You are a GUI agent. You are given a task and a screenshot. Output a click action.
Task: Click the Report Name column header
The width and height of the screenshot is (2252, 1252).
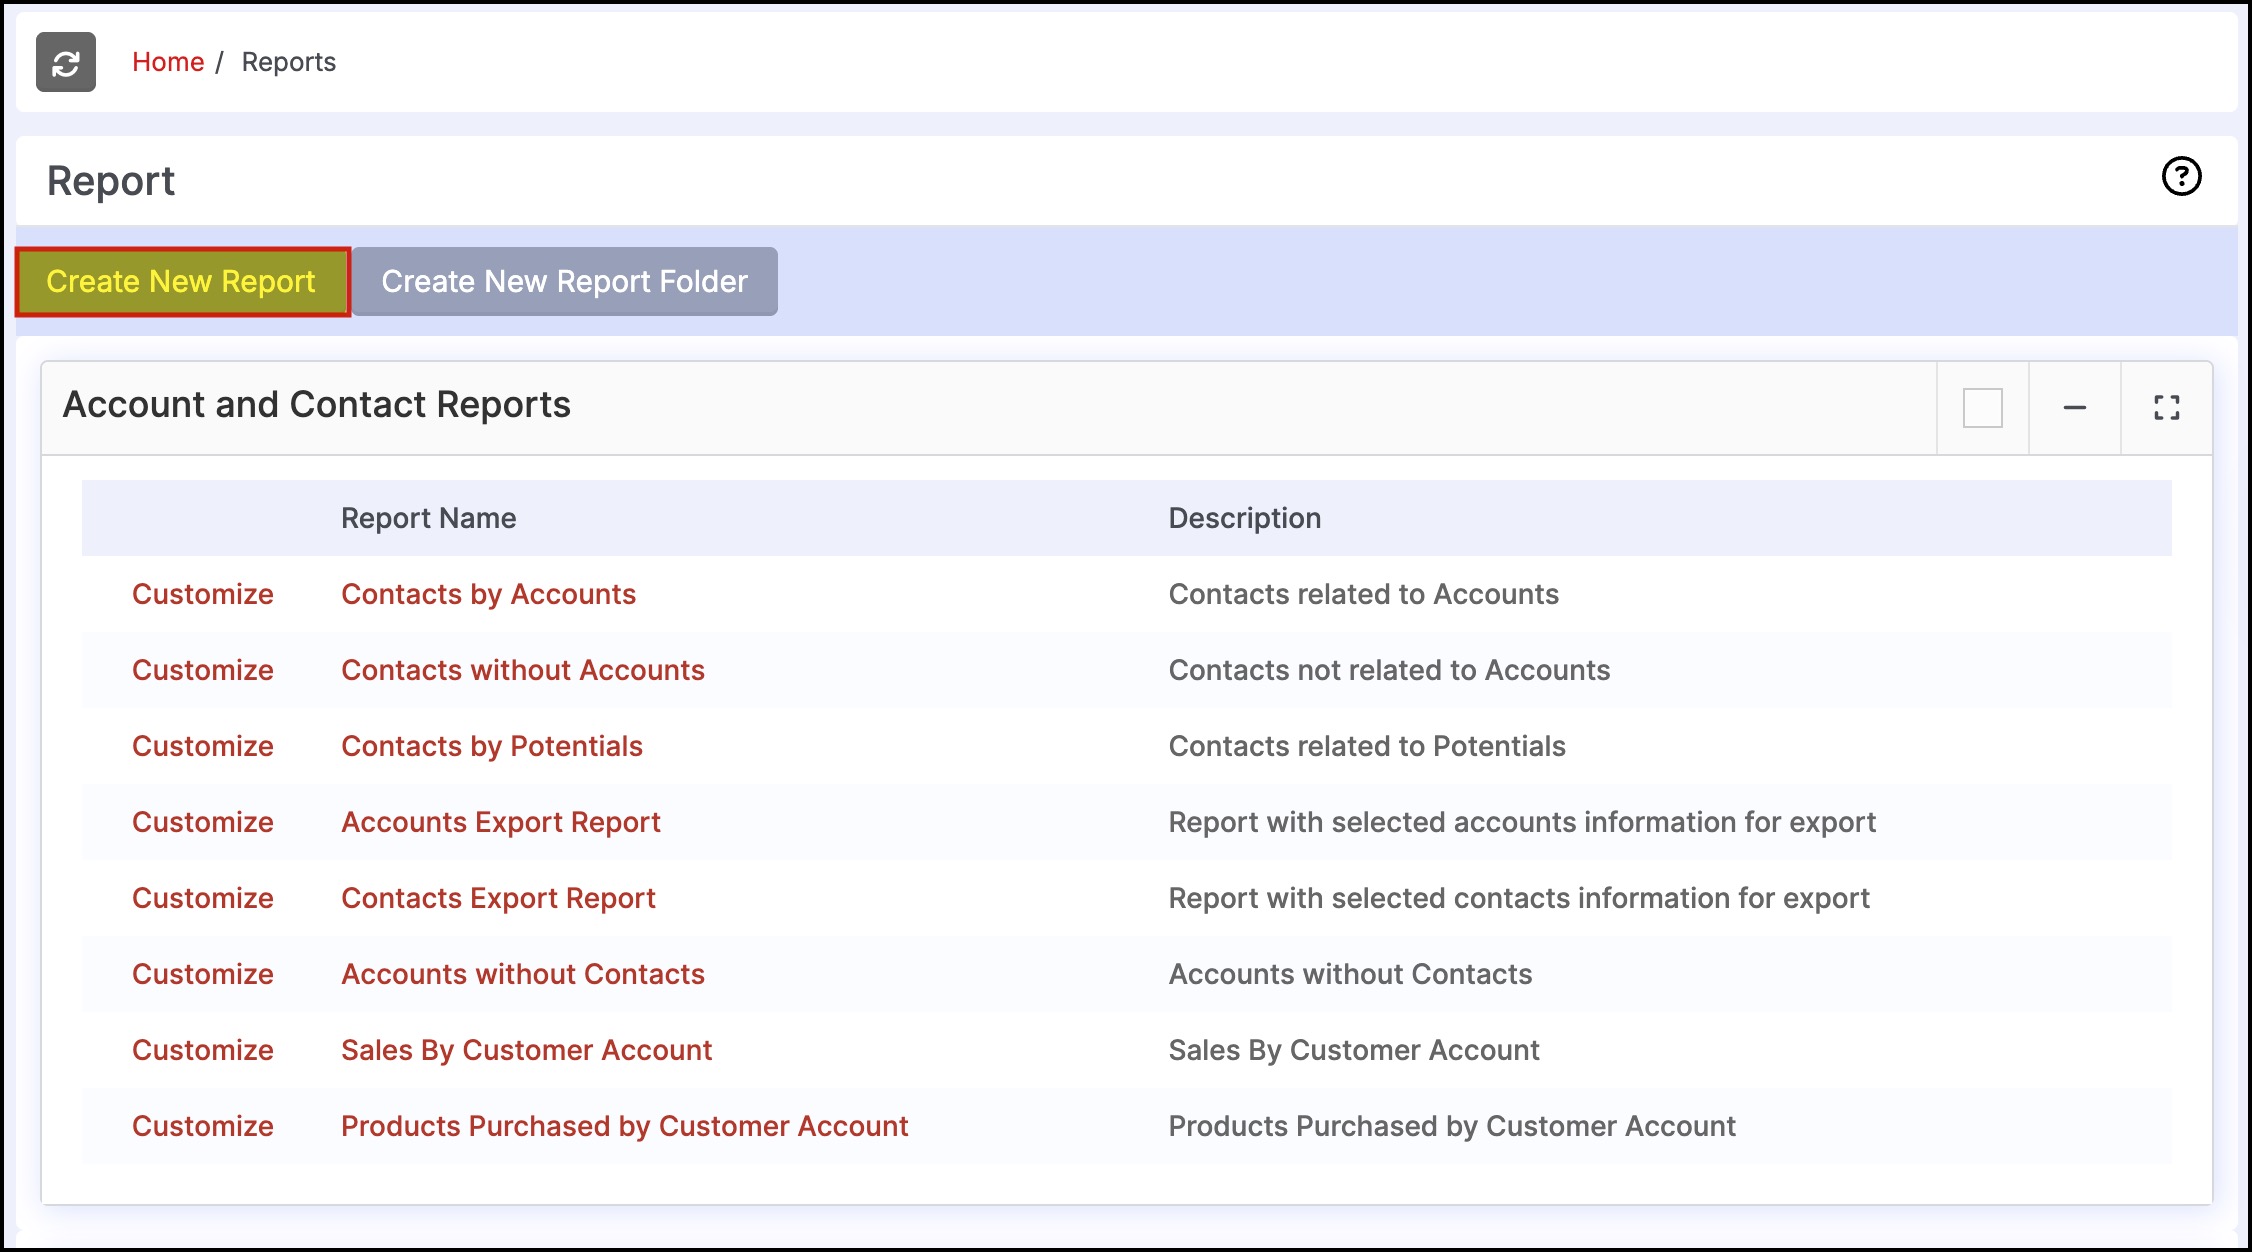point(429,518)
